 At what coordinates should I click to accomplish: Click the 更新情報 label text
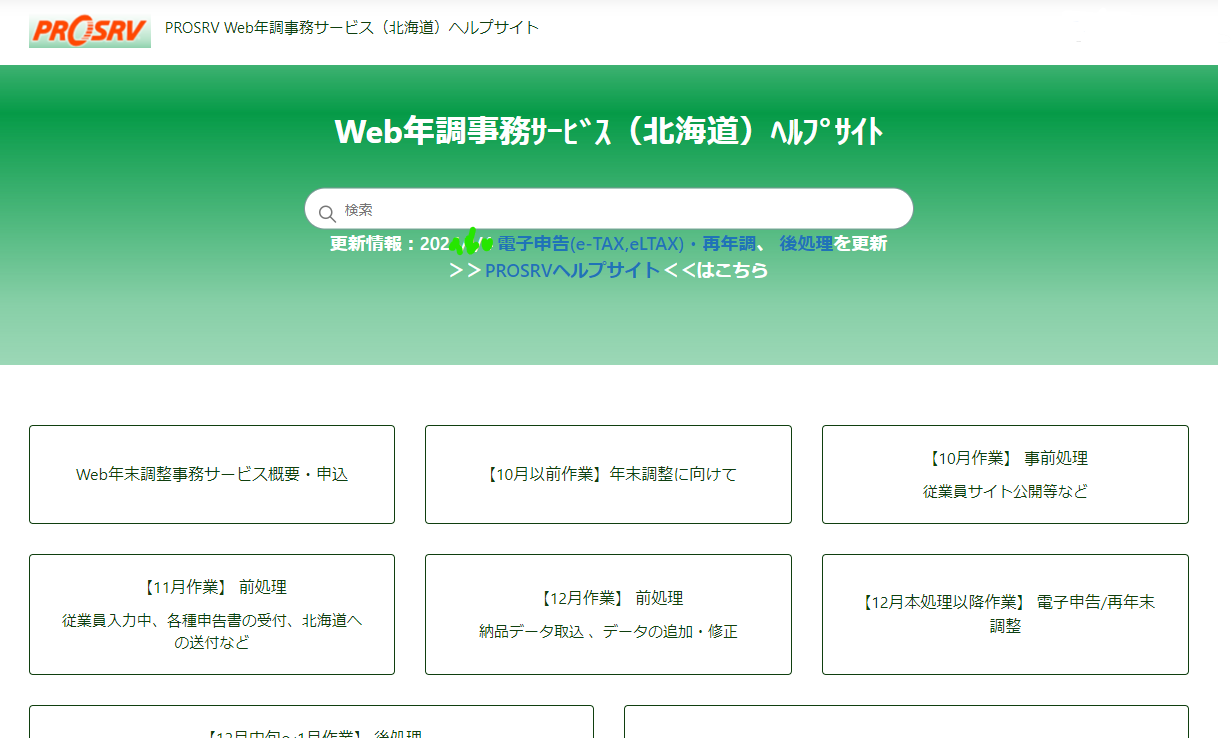[x=367, y=243]
